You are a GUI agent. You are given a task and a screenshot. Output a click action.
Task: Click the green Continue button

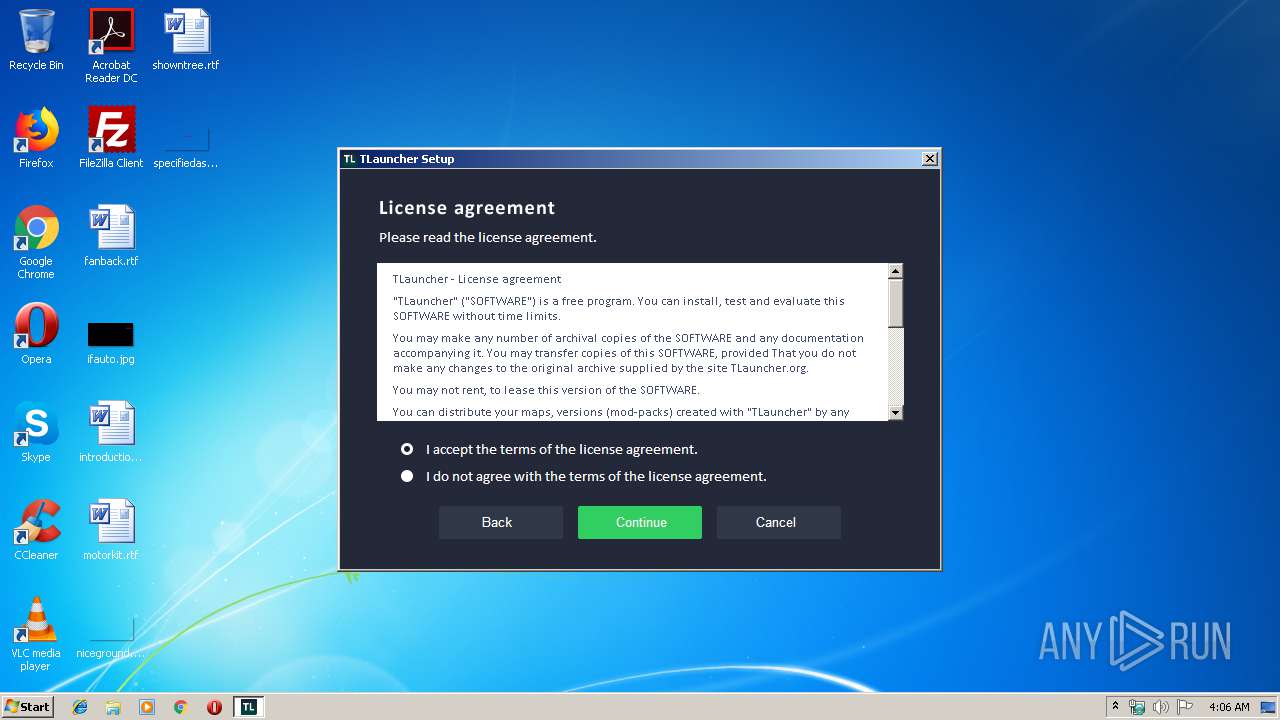[640, 522]
